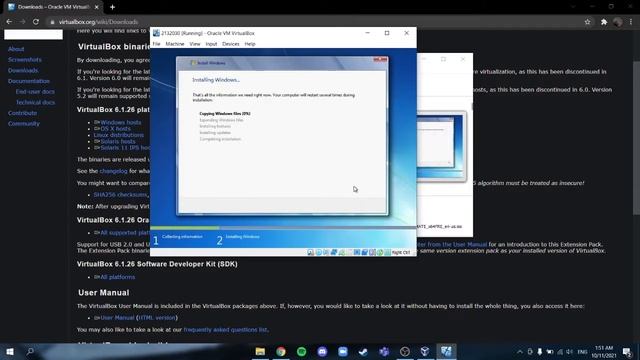
Task: Open File Explorer from the taskbar
Action: click(260, 351)
